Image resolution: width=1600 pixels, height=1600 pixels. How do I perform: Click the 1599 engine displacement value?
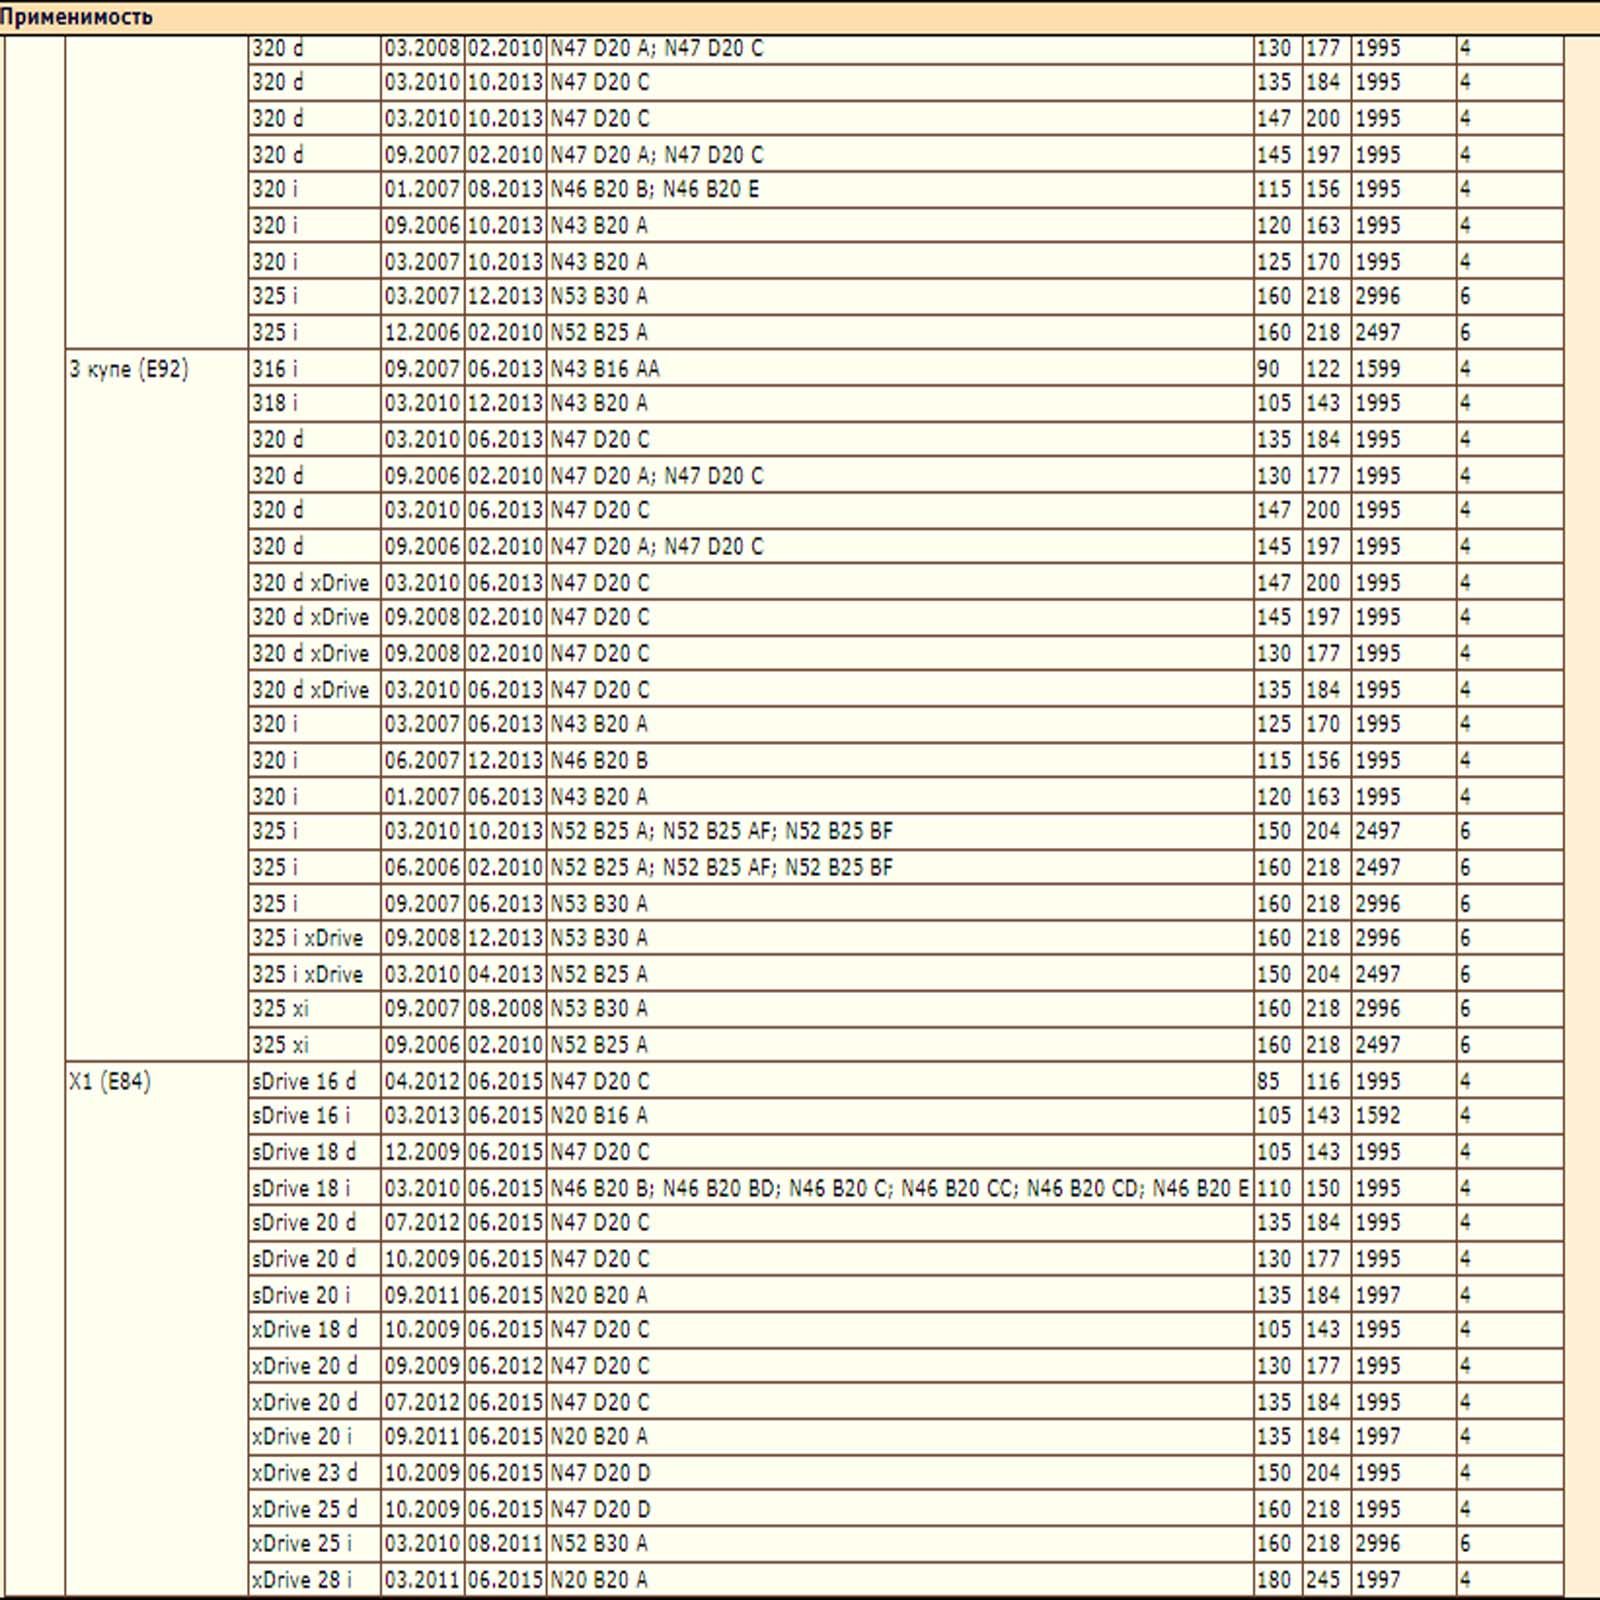tap(1378, 369)
